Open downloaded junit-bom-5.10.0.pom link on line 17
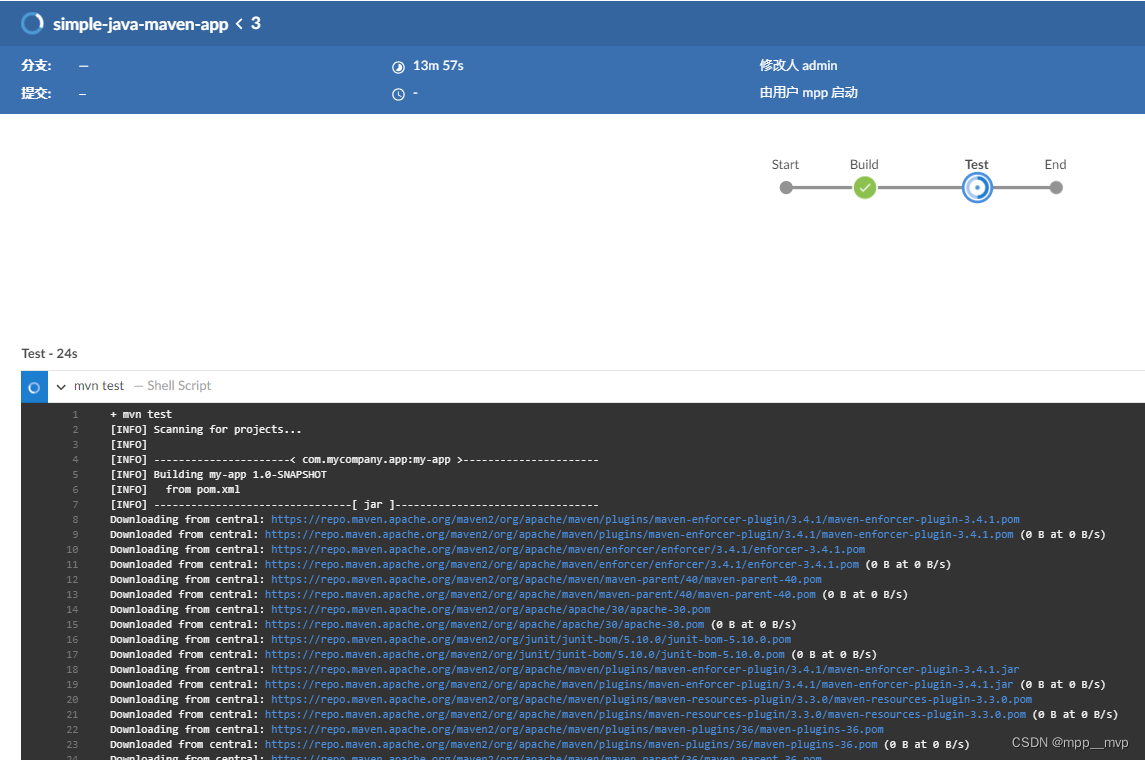 525,654
